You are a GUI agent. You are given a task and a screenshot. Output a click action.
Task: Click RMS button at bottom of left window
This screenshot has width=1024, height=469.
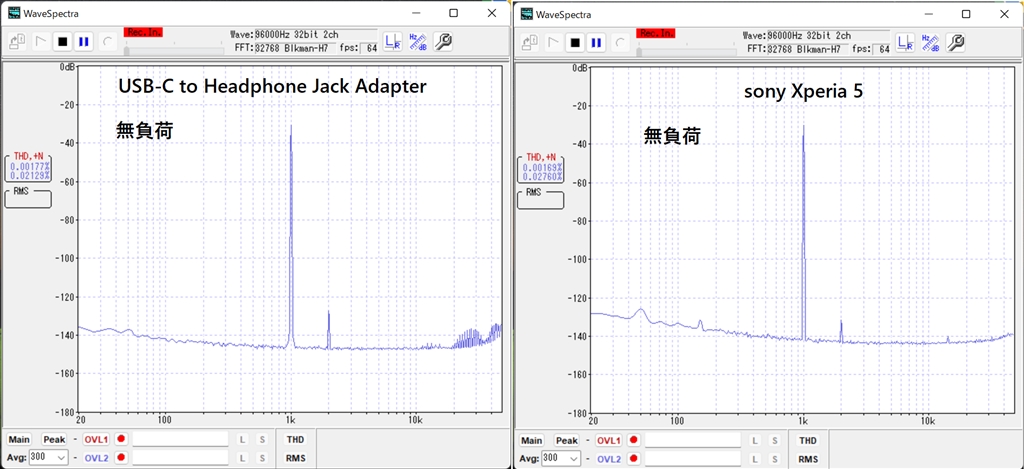295,459
